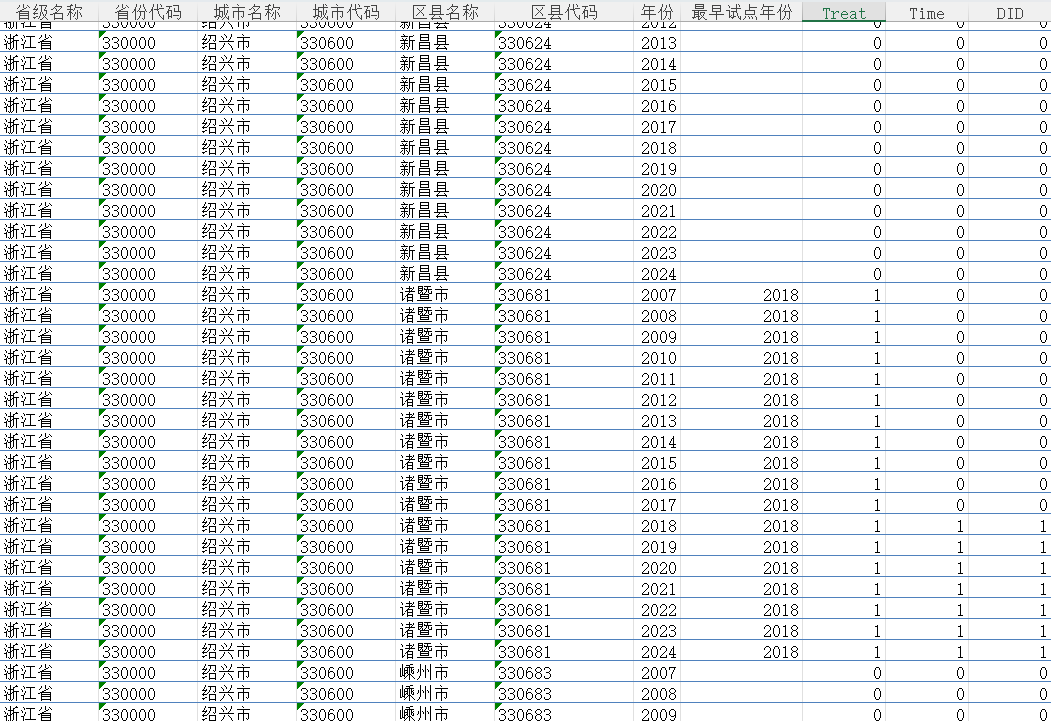This screenshot has width=1051, height=721.
Task: Select the 城市代码 column header
Action: point(346,12)
